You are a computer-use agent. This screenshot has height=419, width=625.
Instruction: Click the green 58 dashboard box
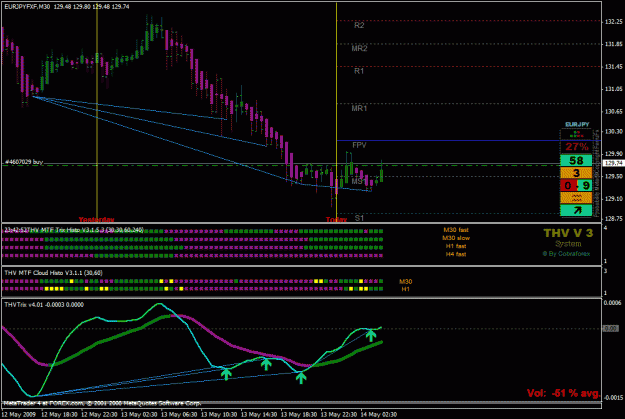click(x=576, y=161)
